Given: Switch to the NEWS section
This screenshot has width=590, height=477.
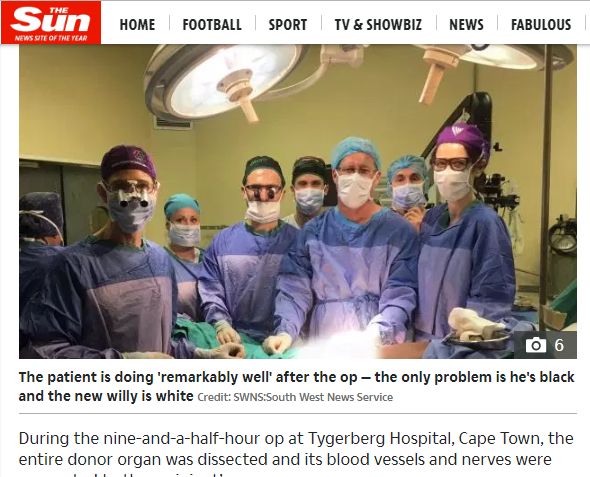Looking at the screenshot, I should tap(466, 25).
